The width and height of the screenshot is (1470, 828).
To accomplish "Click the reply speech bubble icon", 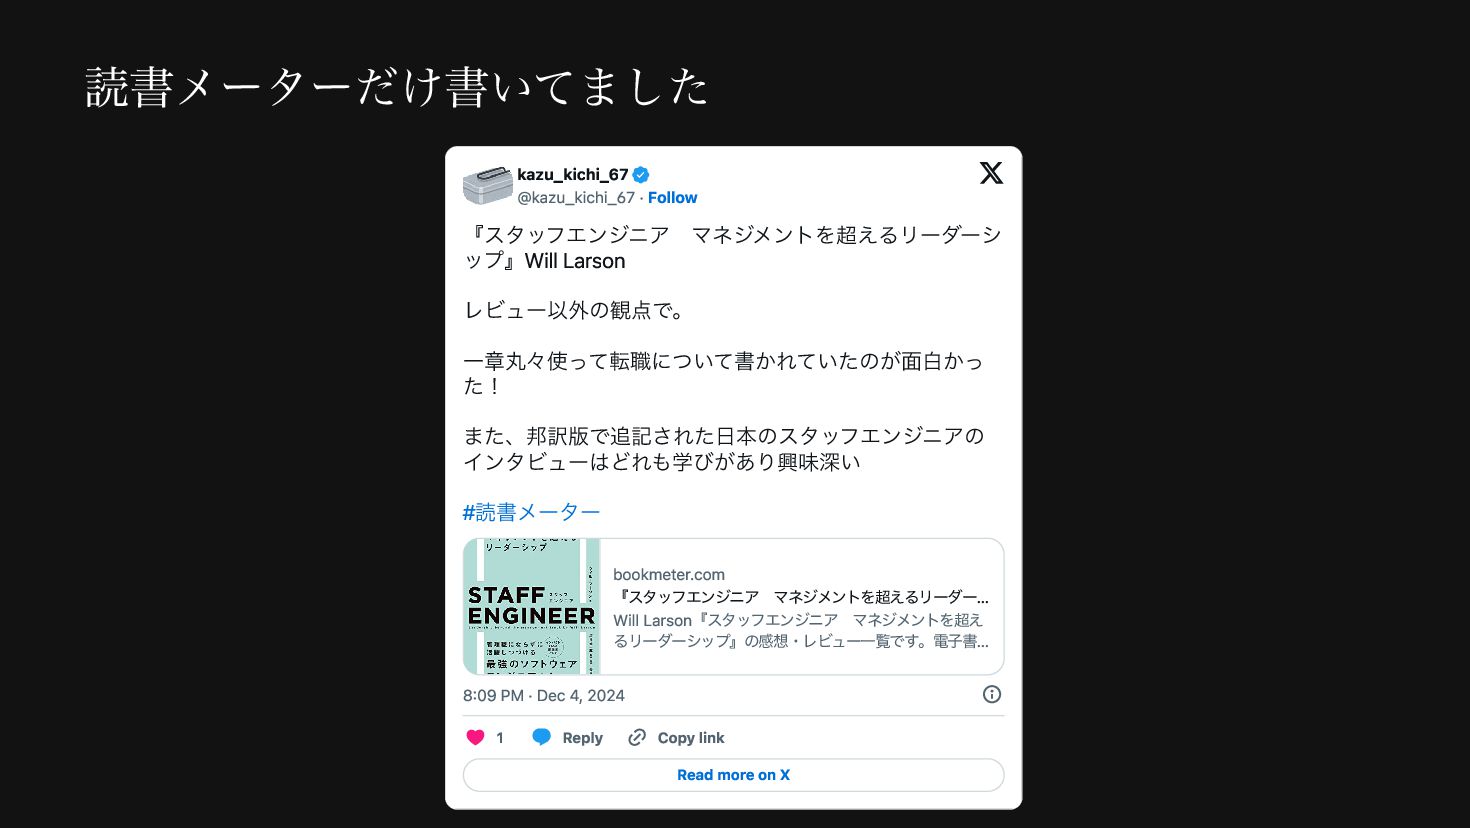I will [541, 738].
